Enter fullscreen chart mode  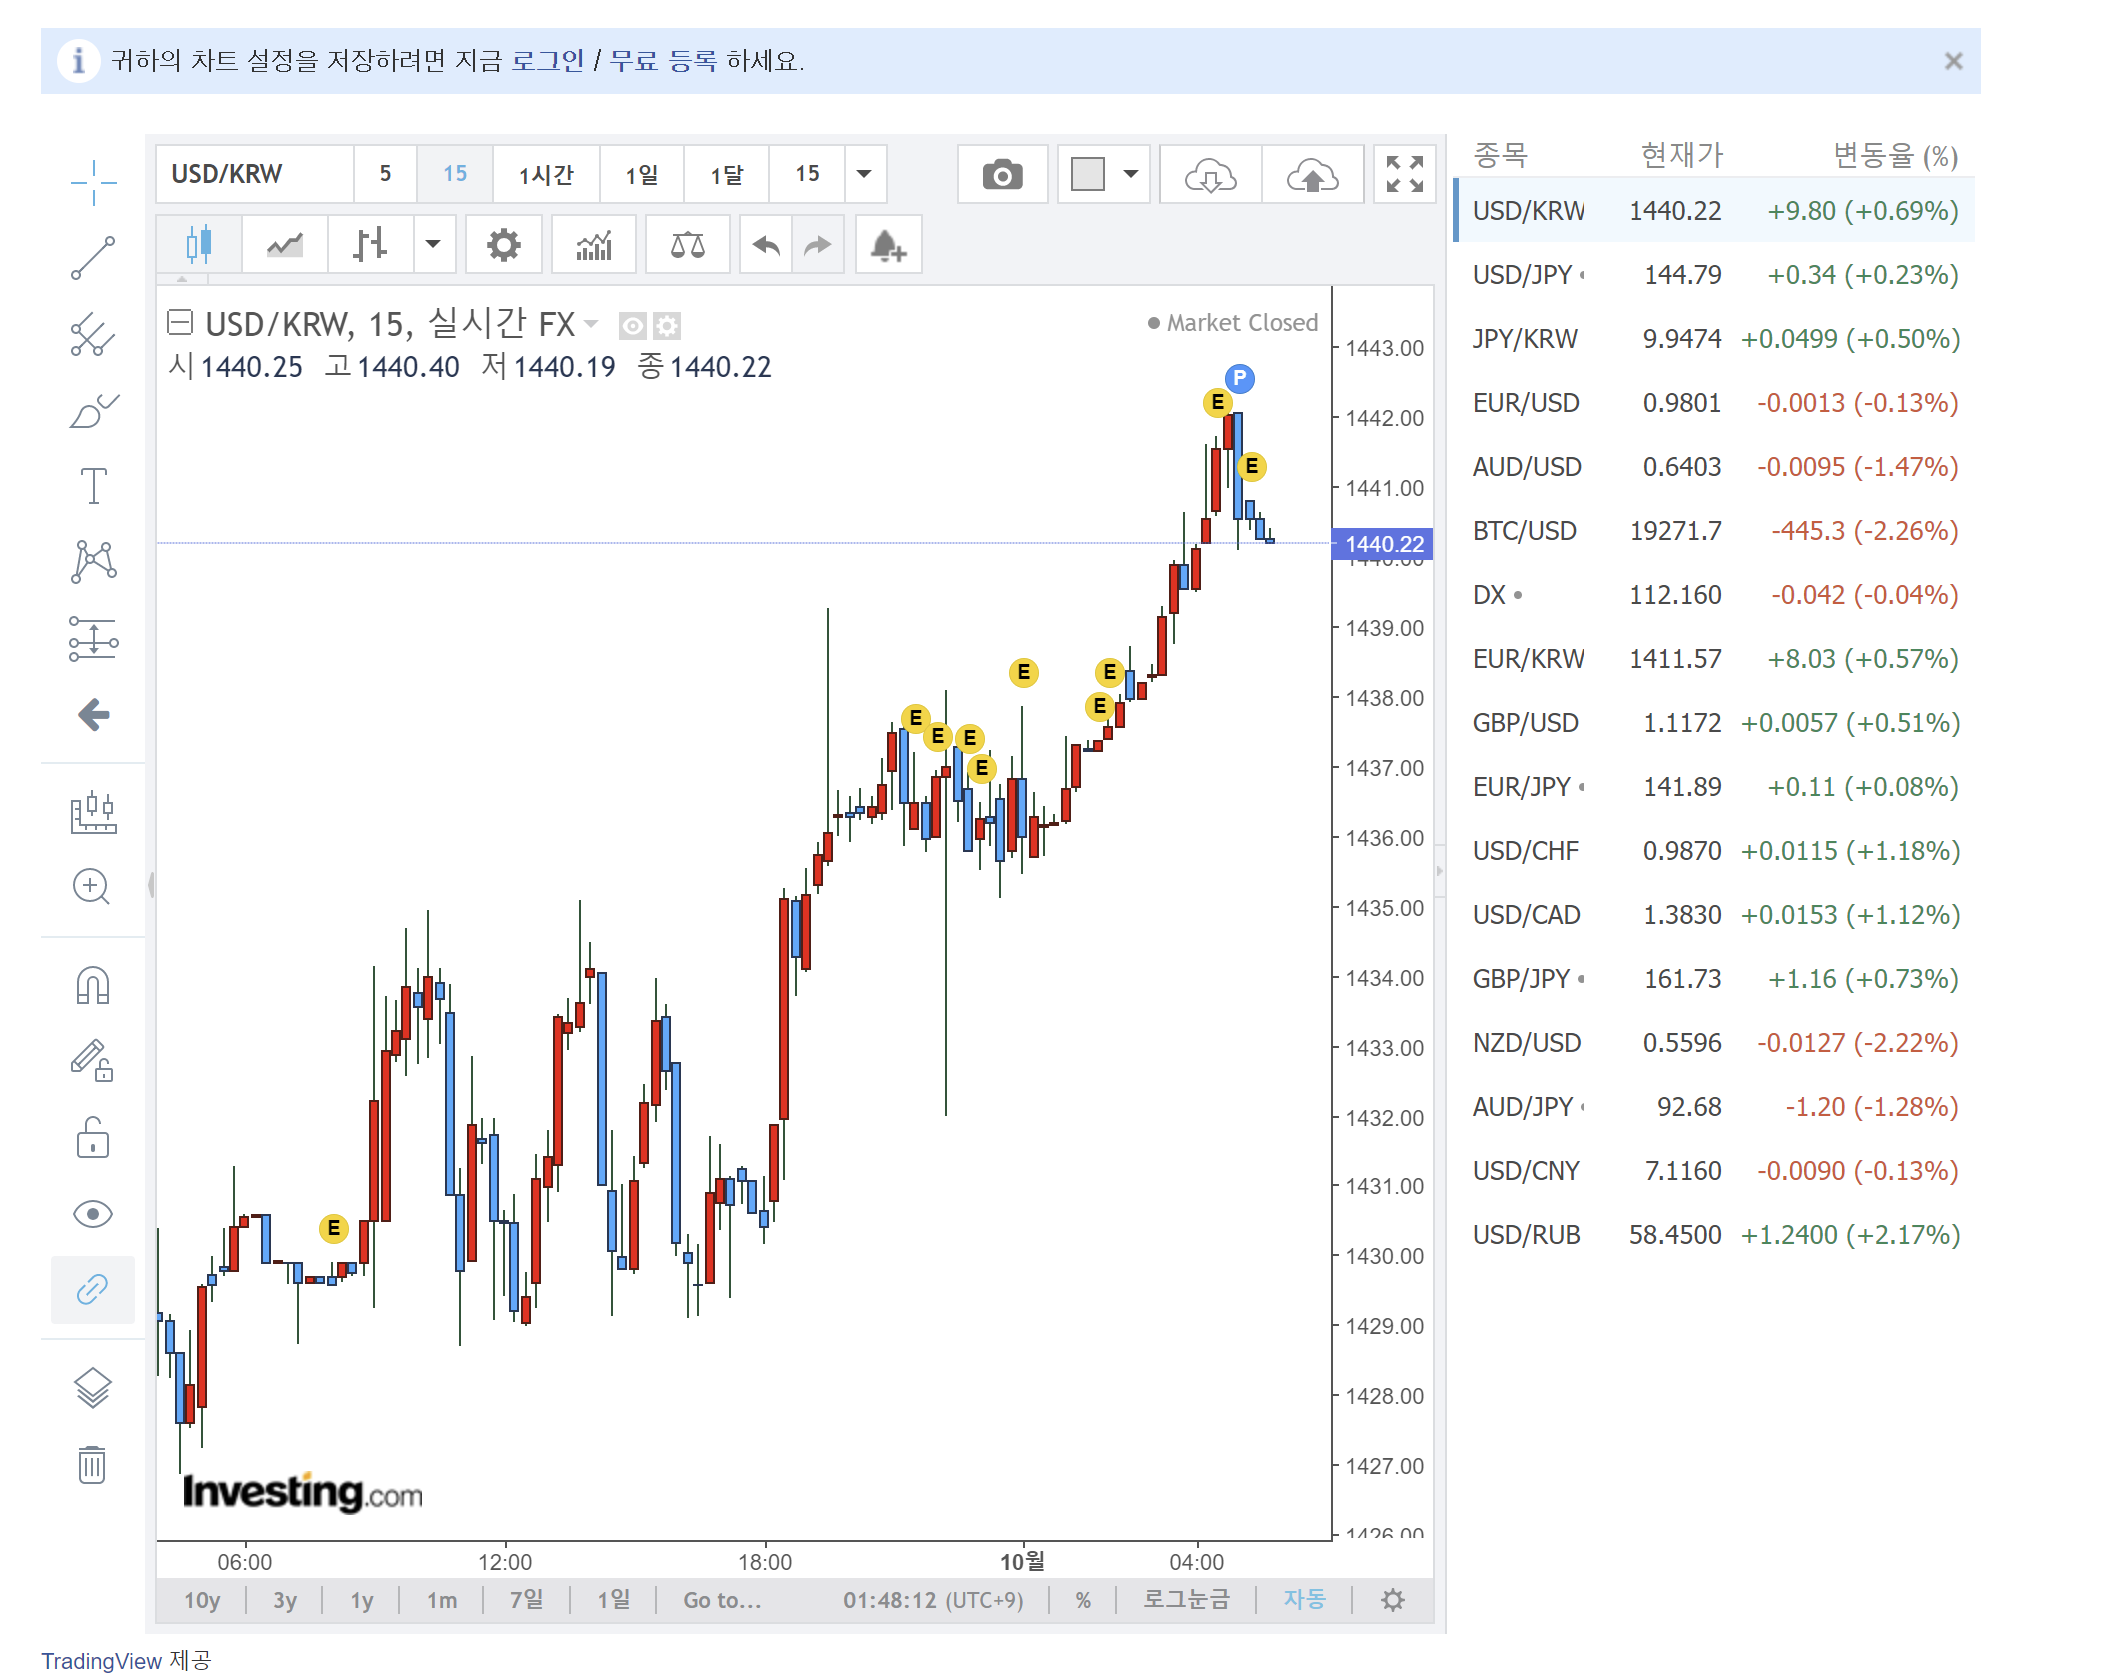click(x=1404, y=175)
